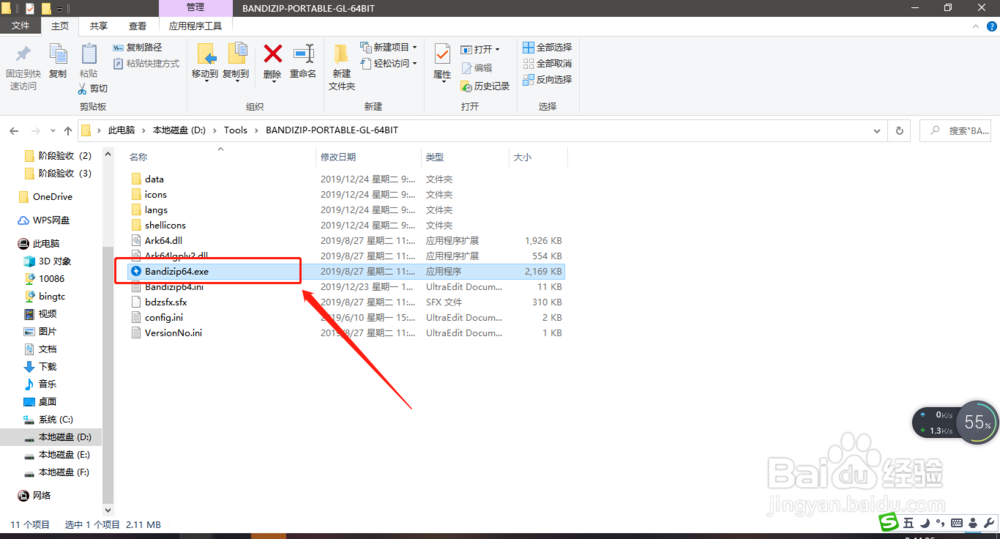
Task: Click the Refresh button
Action: 899,130
